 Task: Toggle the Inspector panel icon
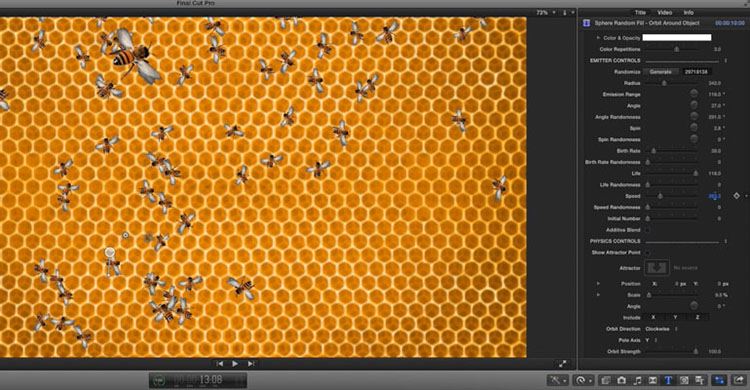[x=719, y=380]
